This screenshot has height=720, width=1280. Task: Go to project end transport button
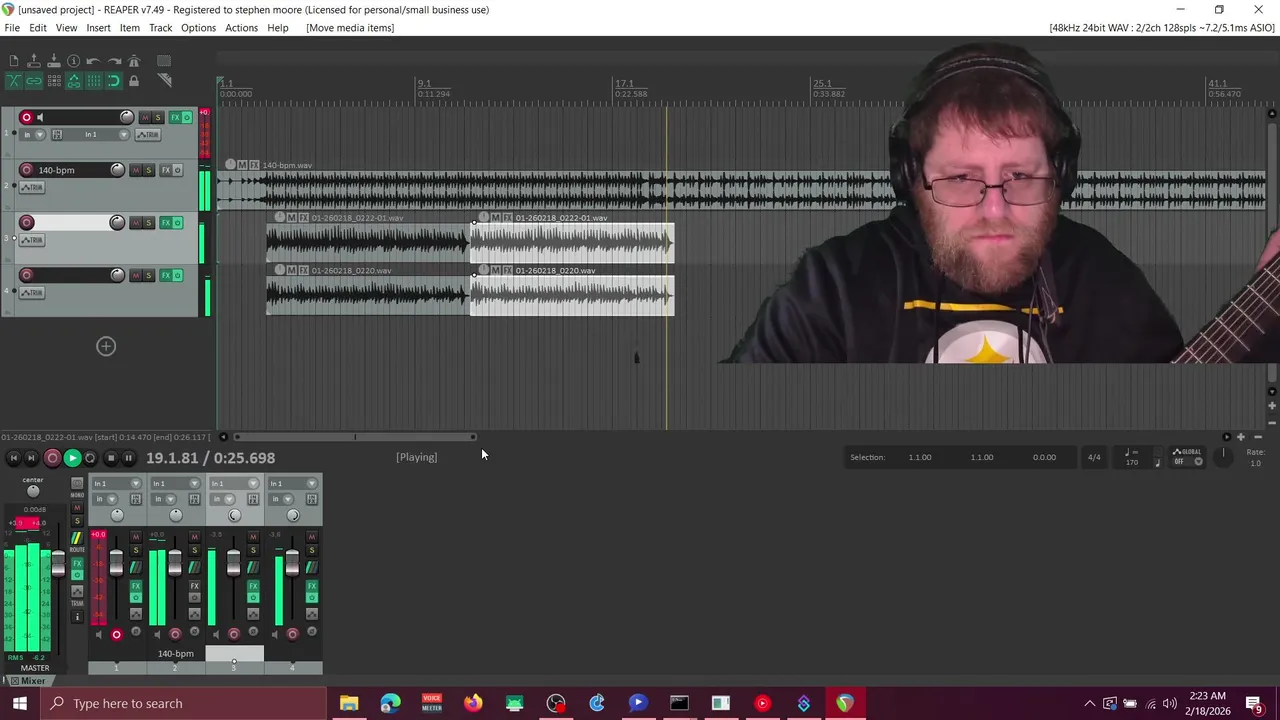(31, 458)
